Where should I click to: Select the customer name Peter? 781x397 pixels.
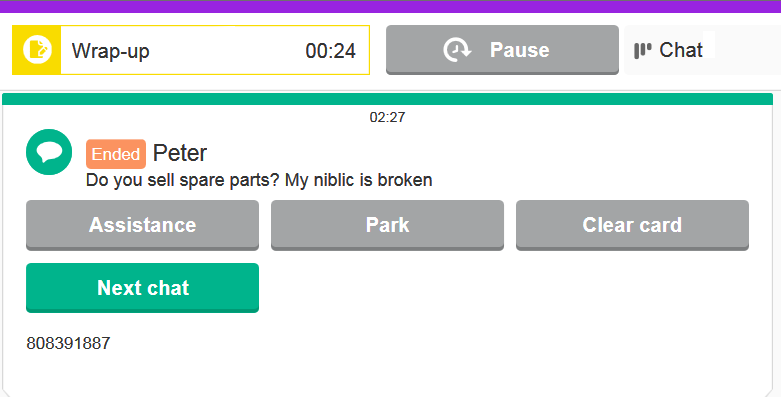(x=180, y=153)
